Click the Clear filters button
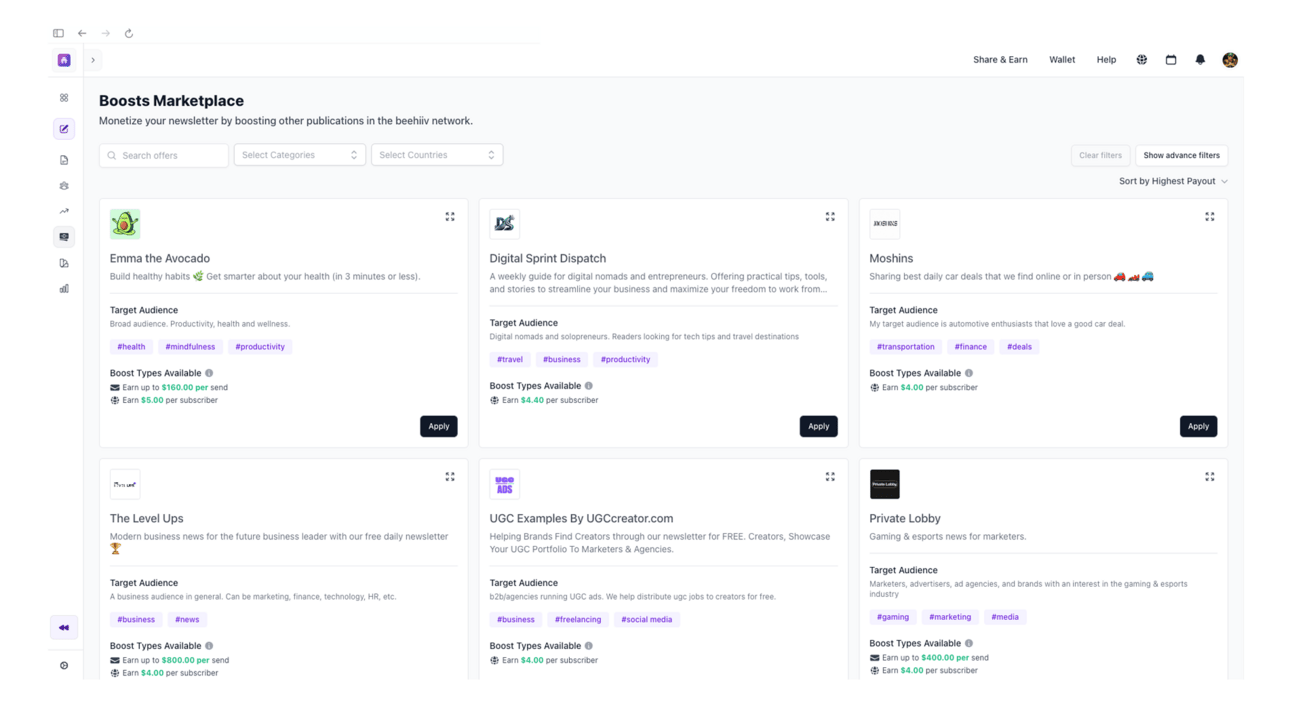The image size is (1292, 706). [1100, 155]
